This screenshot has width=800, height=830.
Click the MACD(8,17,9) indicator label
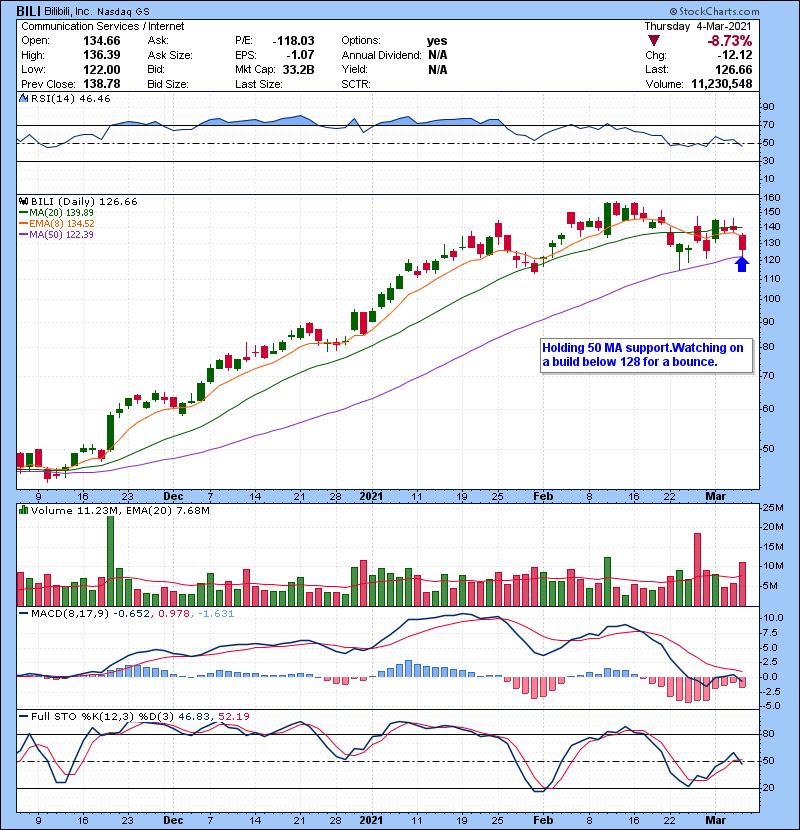[70, 614]
